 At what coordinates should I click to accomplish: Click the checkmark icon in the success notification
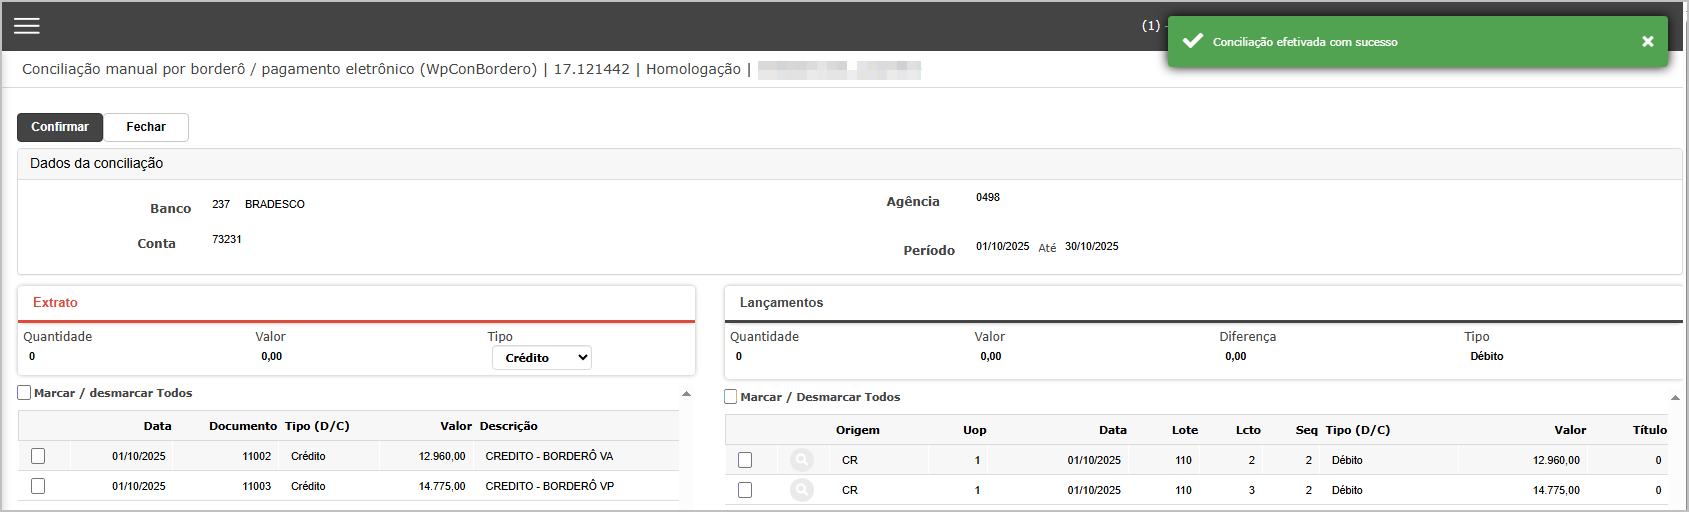(1192, 41)
